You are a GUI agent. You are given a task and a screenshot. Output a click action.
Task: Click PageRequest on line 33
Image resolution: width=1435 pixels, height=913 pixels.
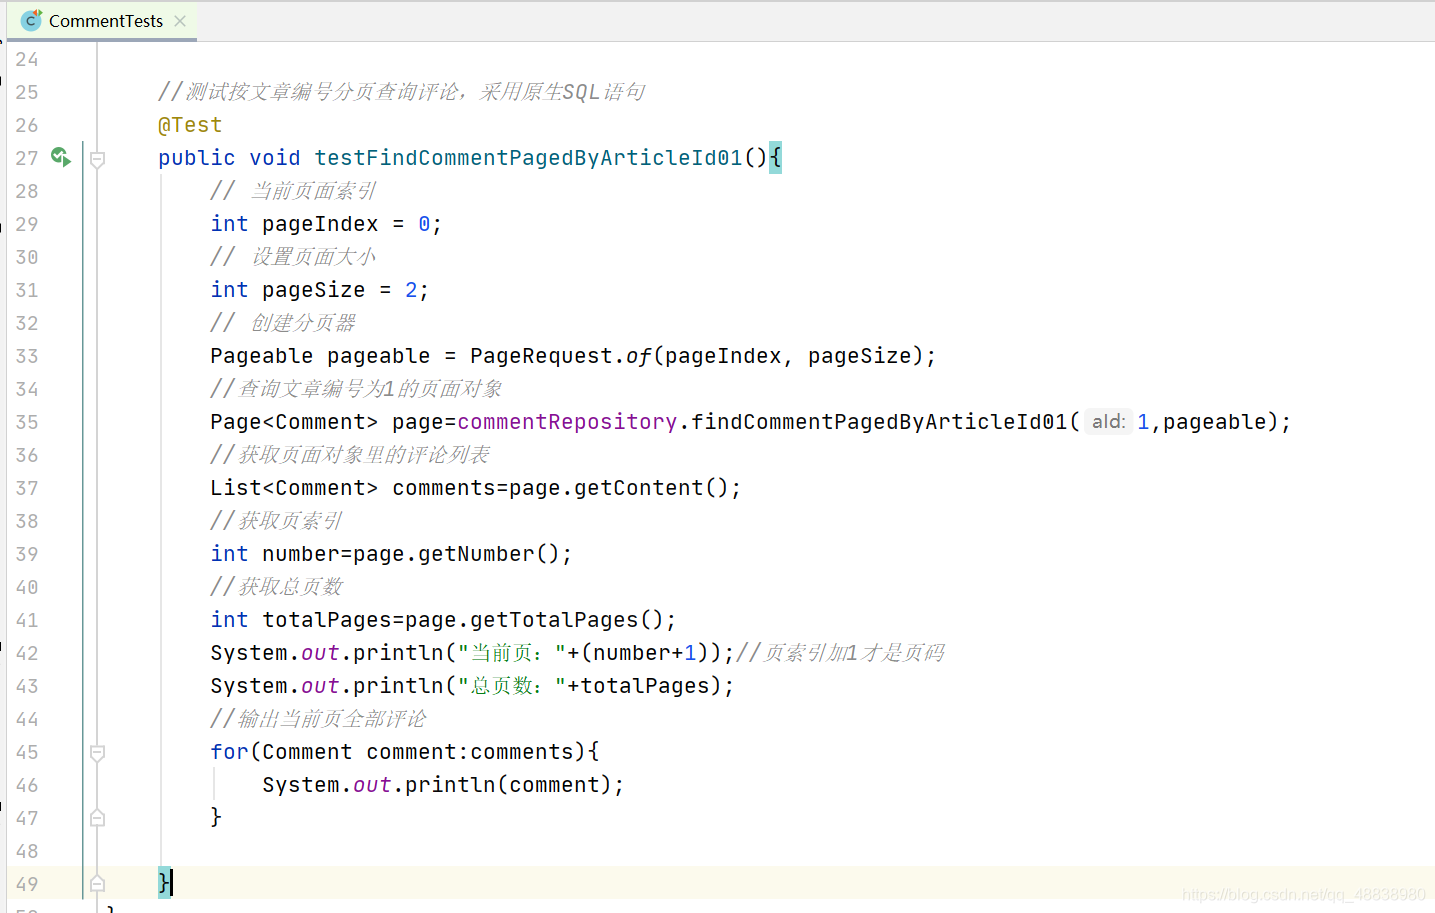pyautogui.click(x=541, y=356)
